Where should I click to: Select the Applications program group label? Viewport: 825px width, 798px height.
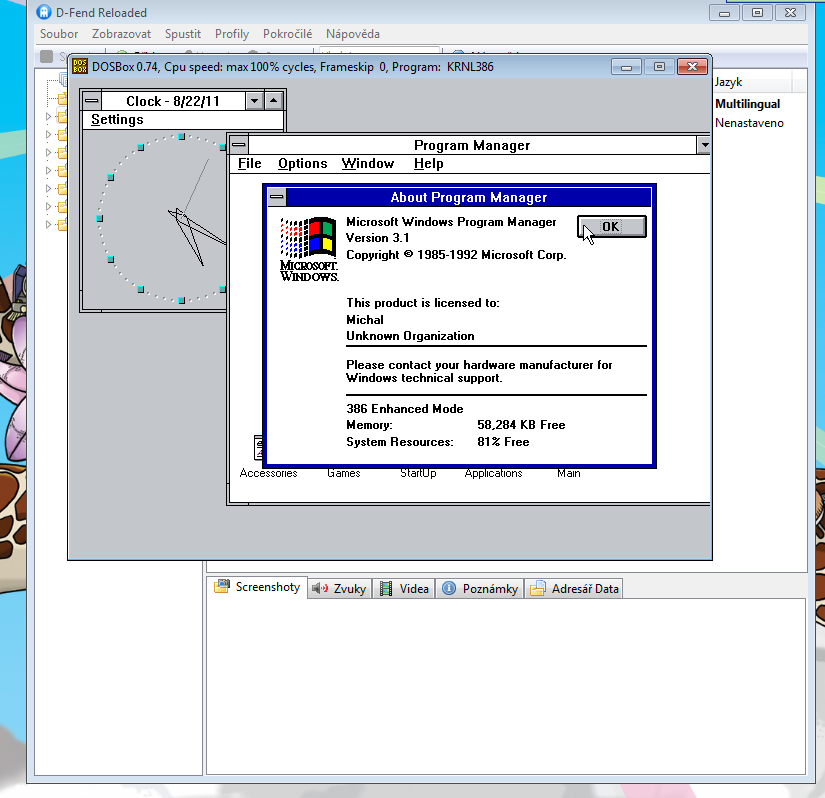(x=494, y=473)
